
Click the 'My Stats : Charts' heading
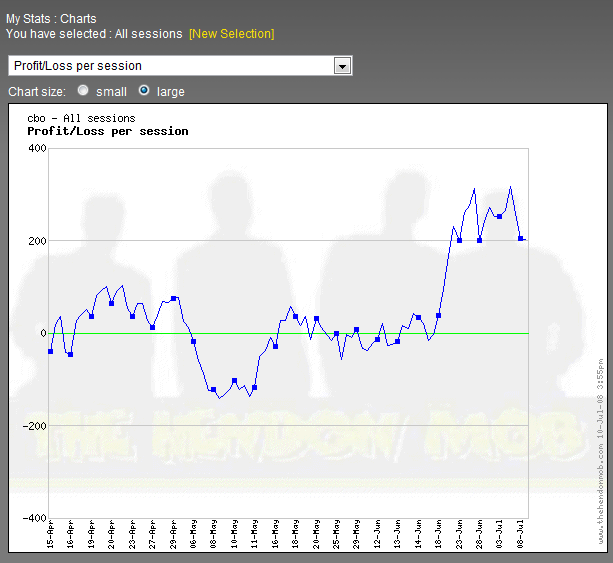coord(51,19)
